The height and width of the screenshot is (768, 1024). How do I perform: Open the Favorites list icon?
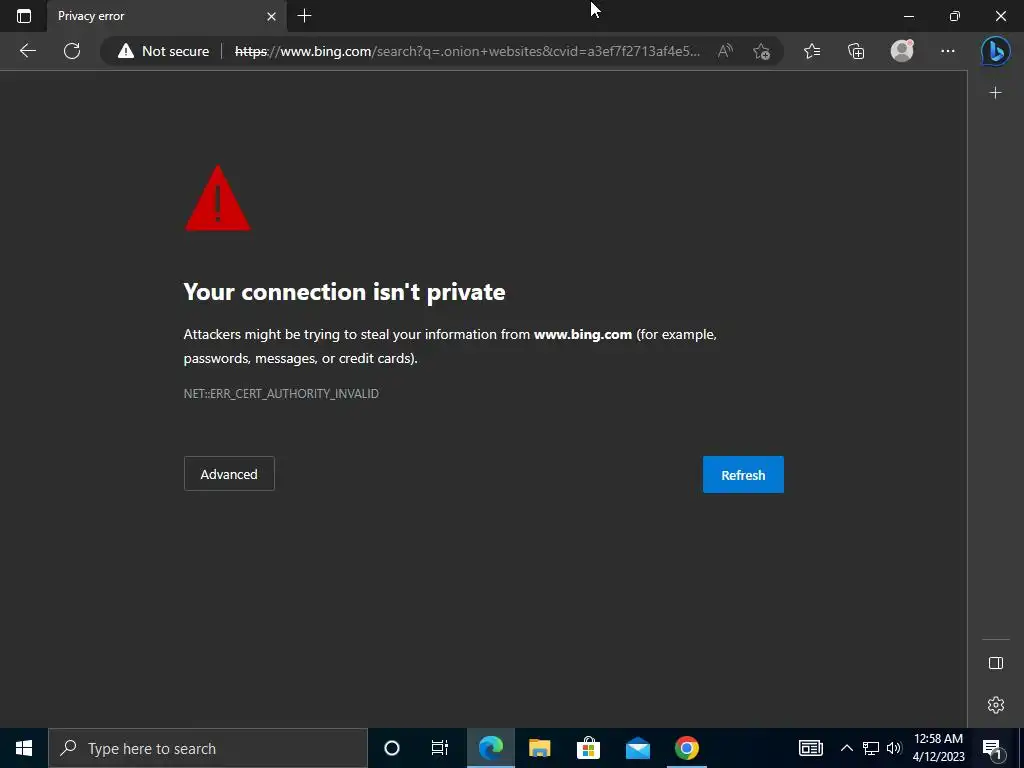point(812,51)
